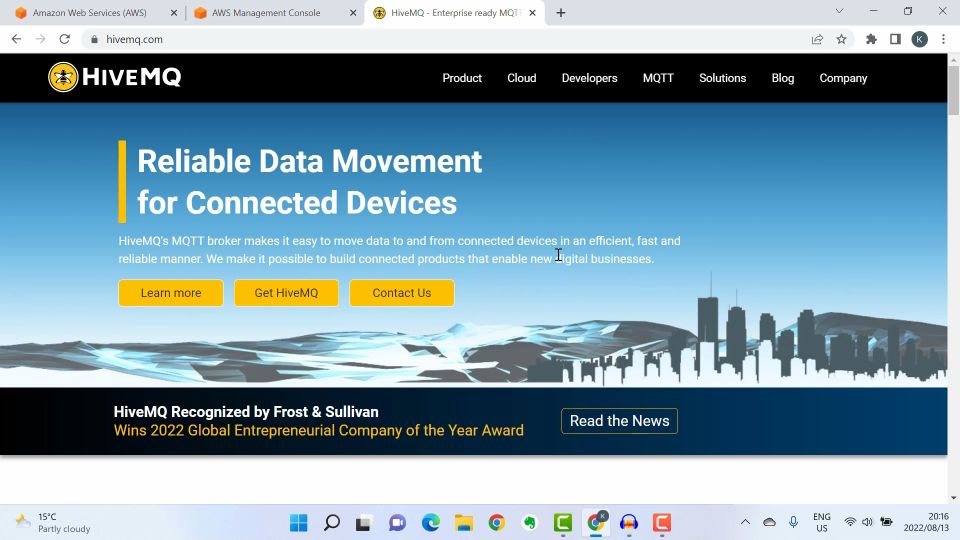Toggle Chrome side panel

pyautogui.click(x=895, y=39)
